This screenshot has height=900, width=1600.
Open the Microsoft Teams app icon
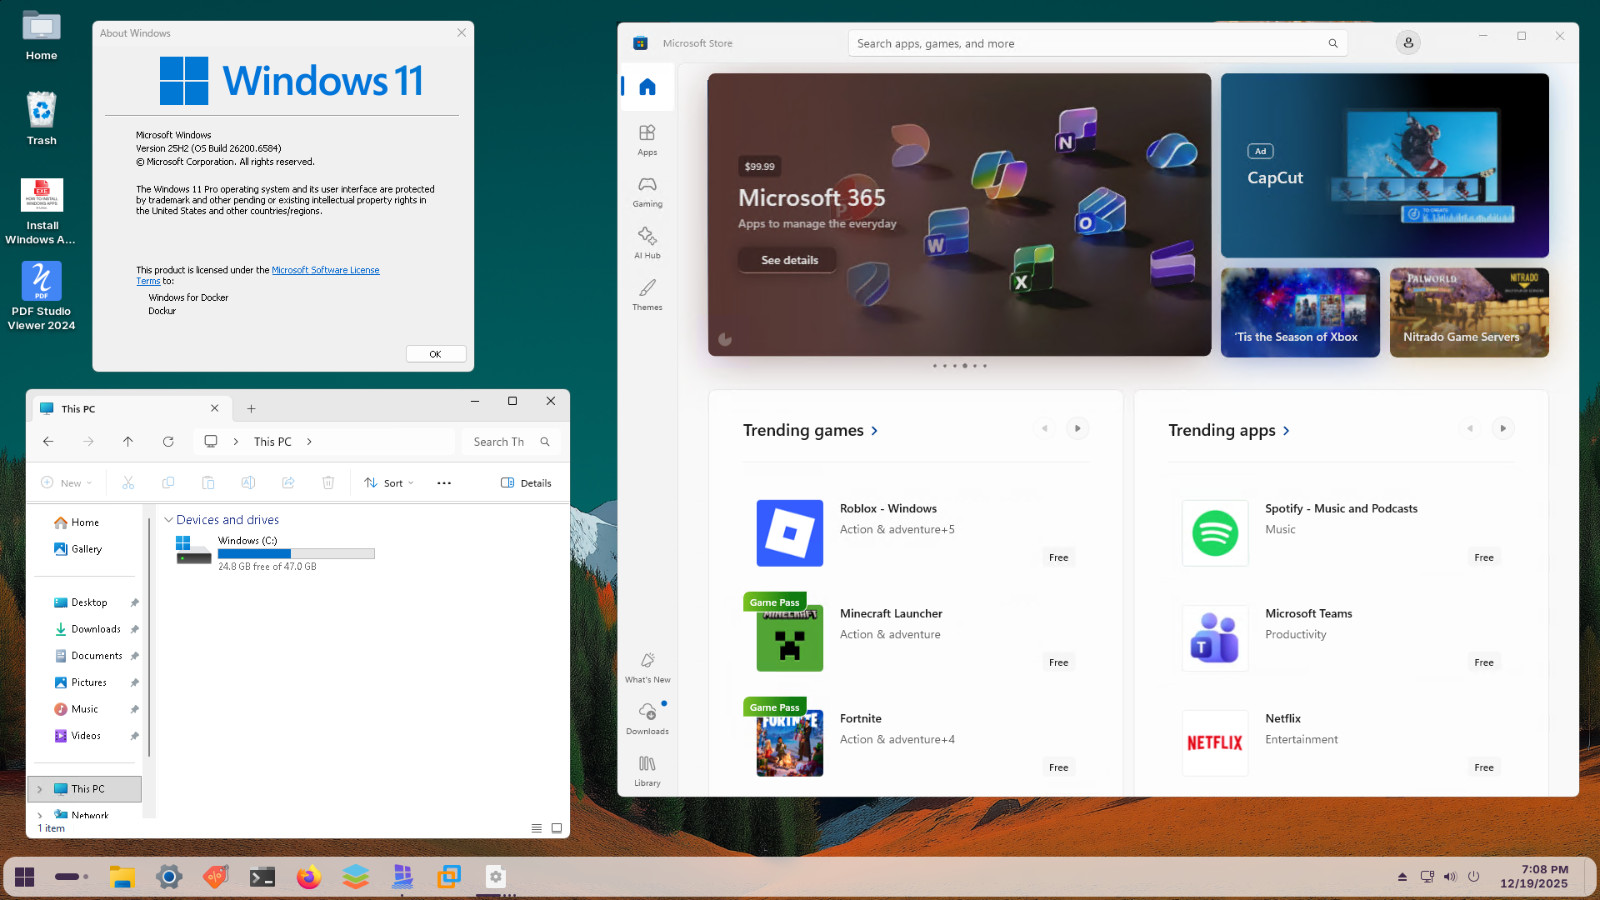click(1215, 638)
